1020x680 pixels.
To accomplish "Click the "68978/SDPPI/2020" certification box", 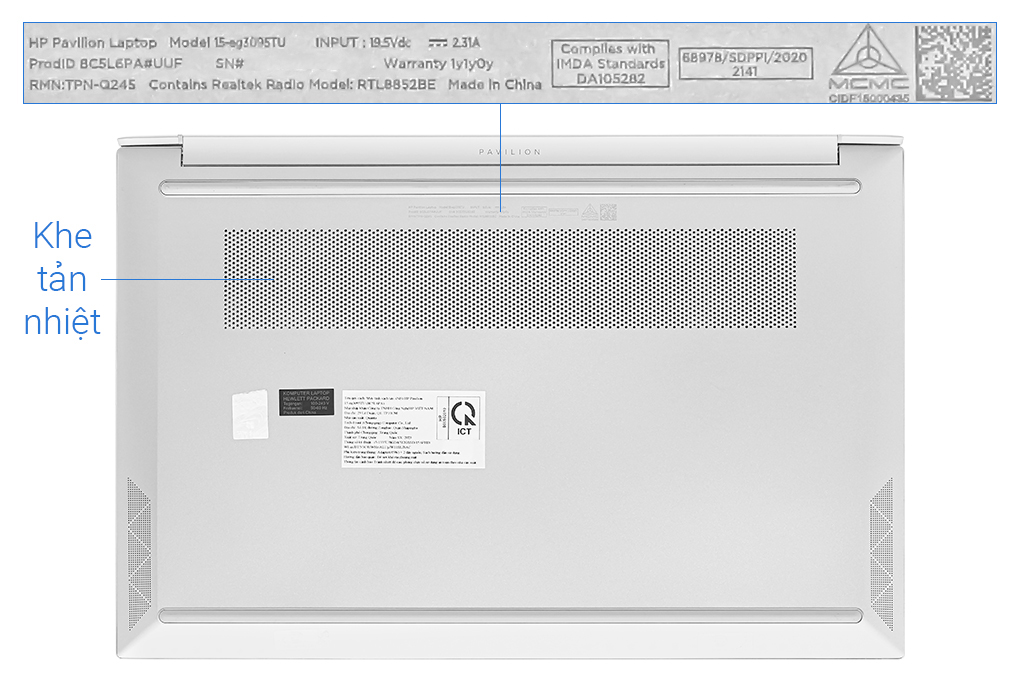I will click(x=745, y=63).
